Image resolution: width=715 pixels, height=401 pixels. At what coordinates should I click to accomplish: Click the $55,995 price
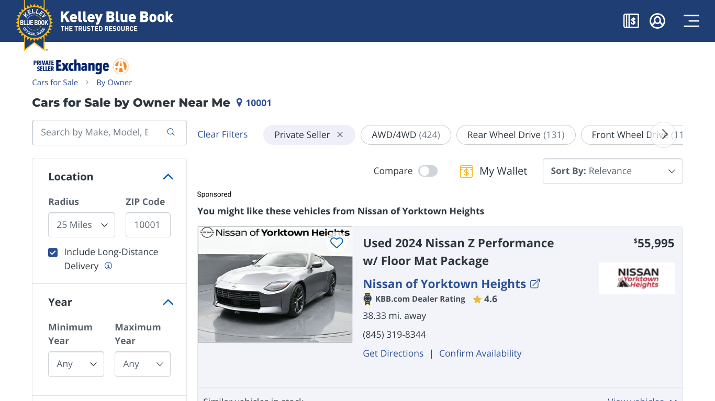(654, 243)
